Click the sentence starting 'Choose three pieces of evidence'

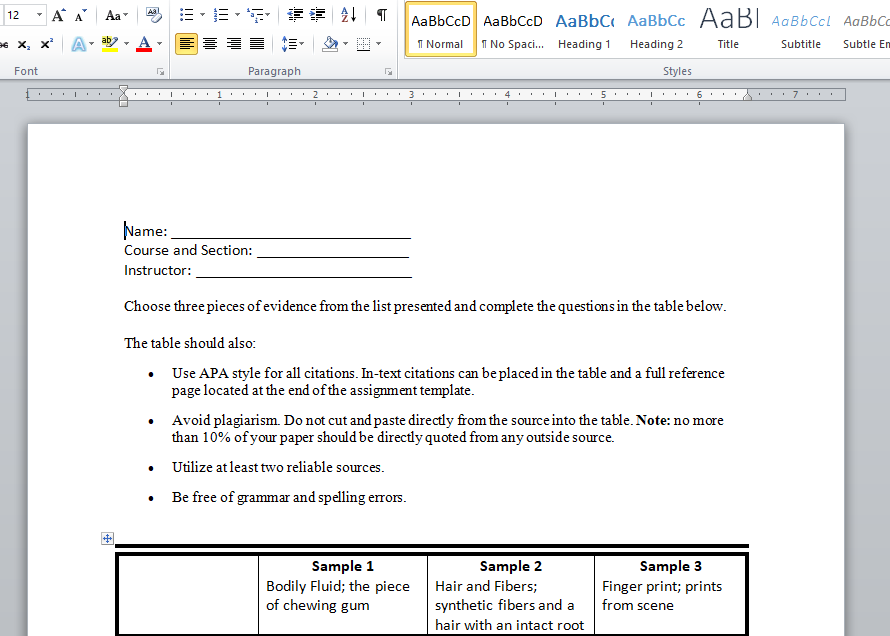coord(425,306)
